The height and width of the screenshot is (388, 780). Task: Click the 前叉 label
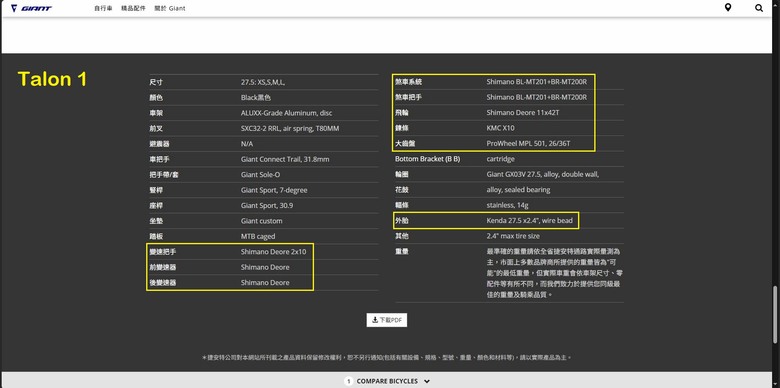tap(156, 128)
